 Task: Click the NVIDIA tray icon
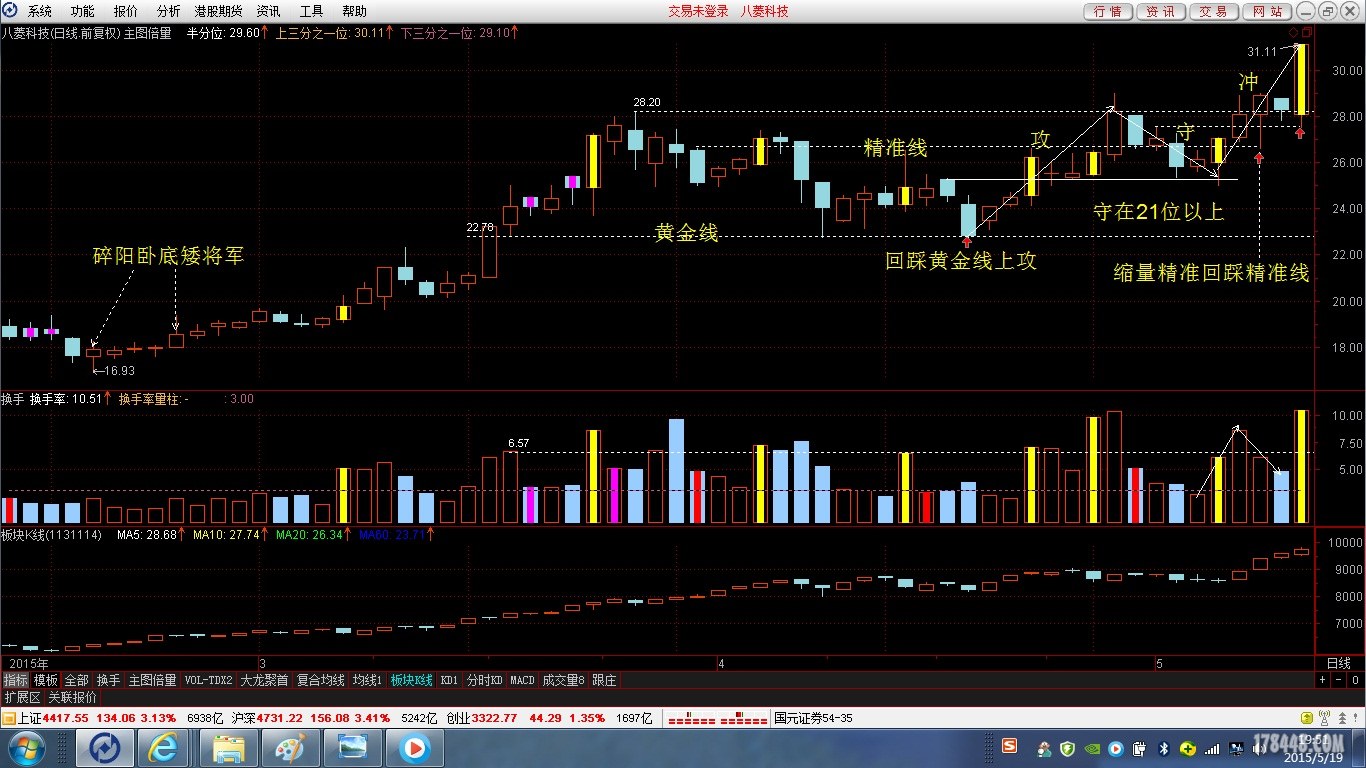[x=1091, y=748]
